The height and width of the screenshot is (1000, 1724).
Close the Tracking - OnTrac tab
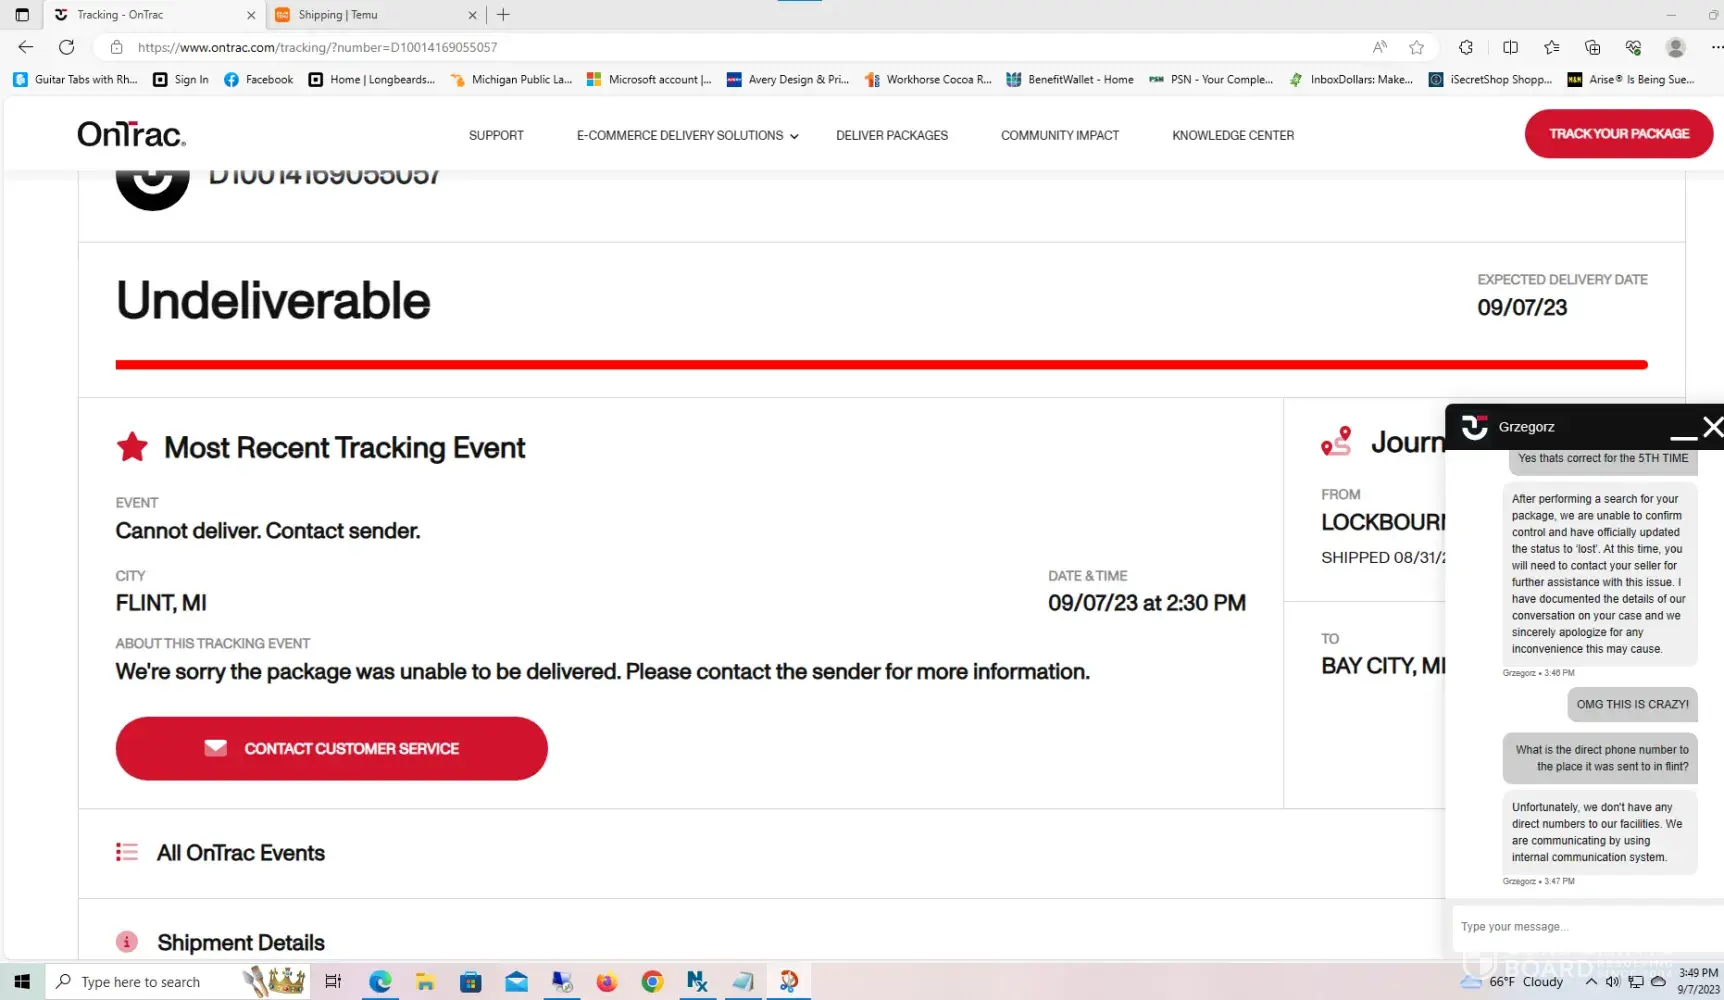click(x=251, y=15)
